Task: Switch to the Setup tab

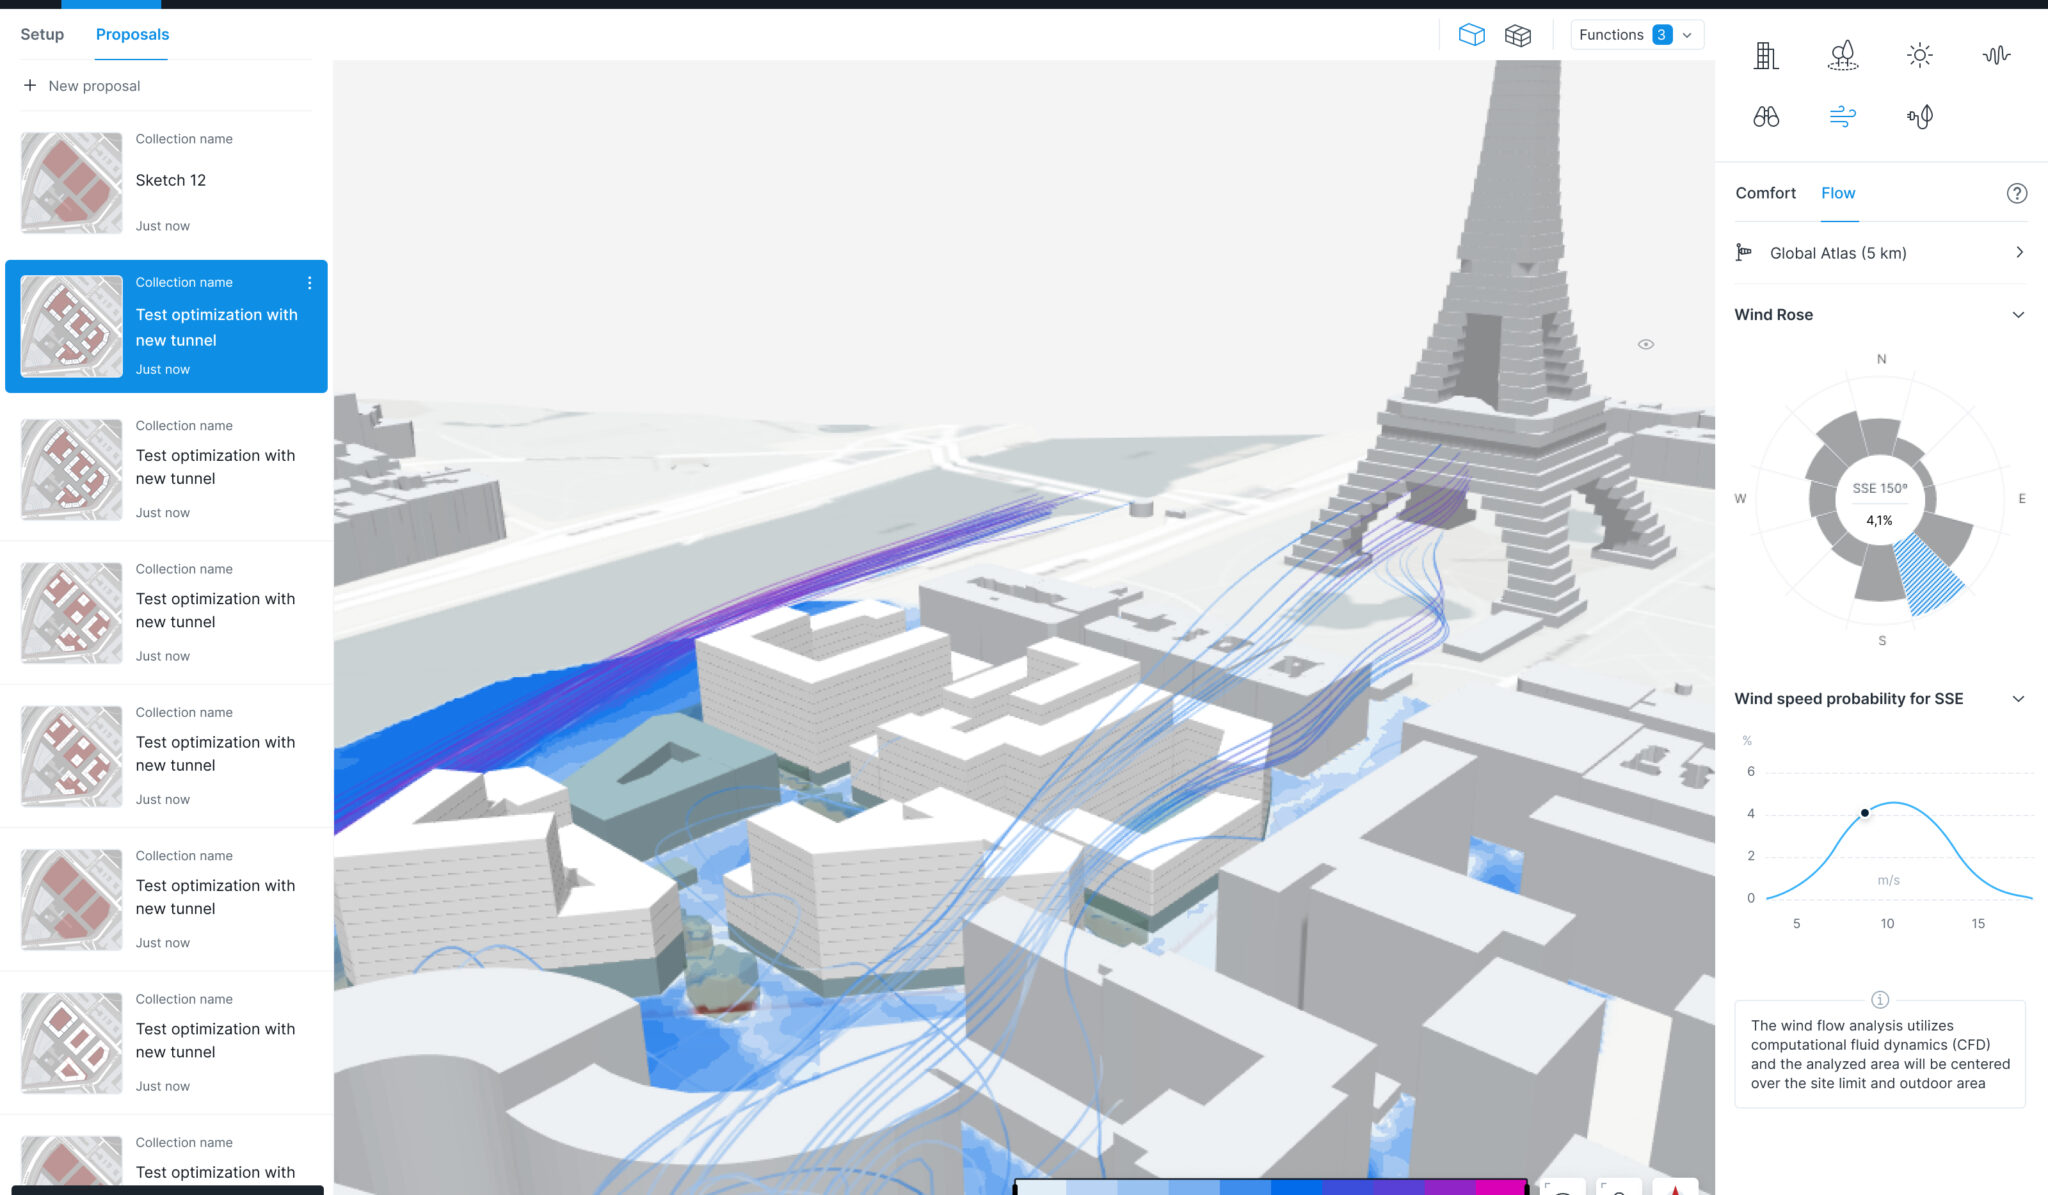Action: tap(42, 35)
